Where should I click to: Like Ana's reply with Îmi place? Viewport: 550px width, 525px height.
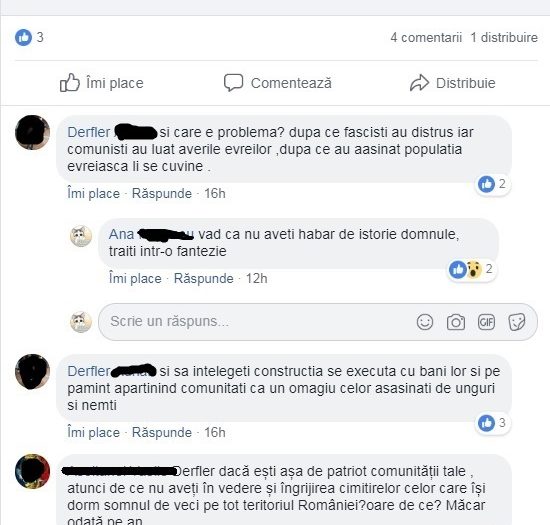point(135,278)
